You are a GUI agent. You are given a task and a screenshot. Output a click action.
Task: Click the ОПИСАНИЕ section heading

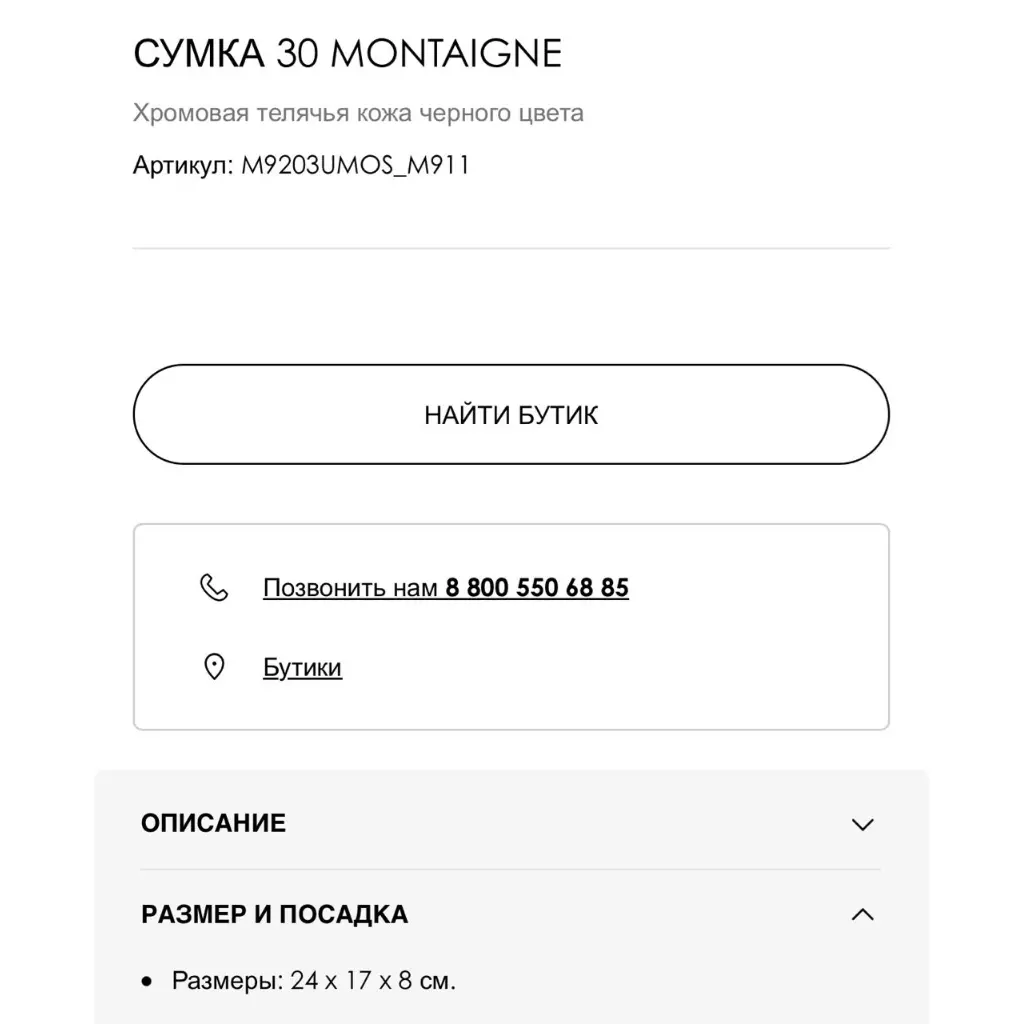pos(213,823)
